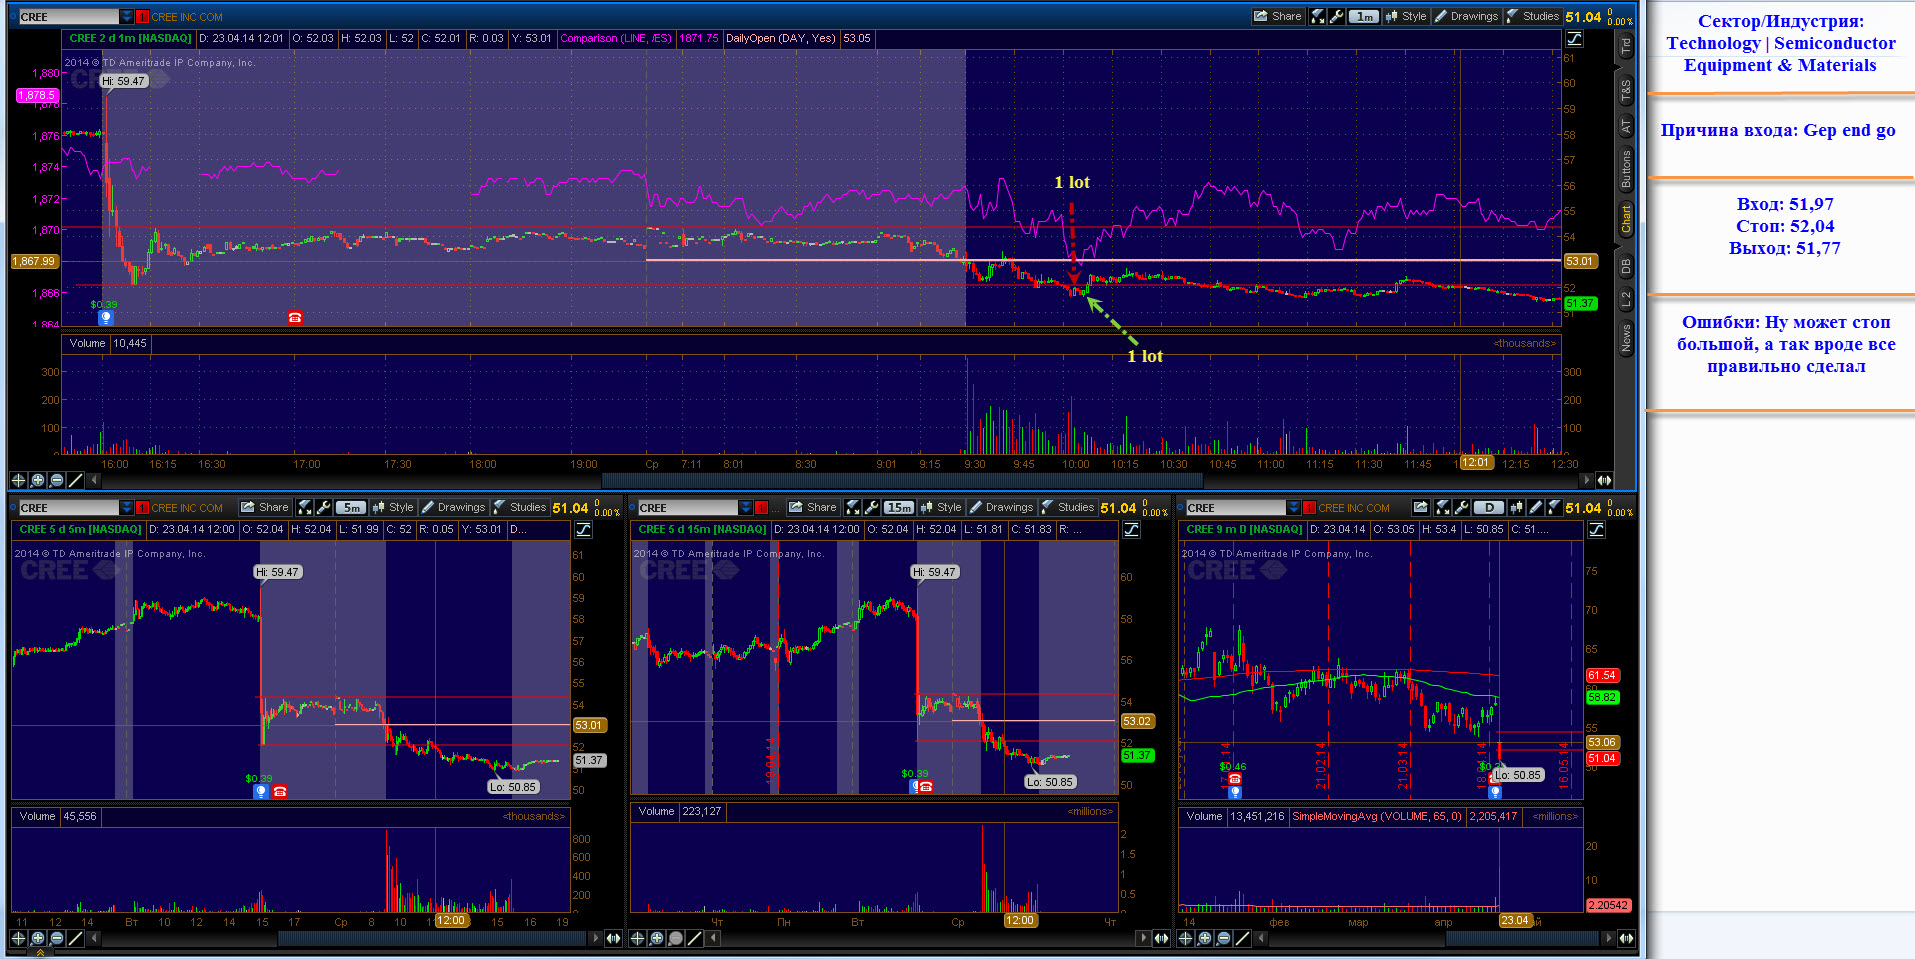1915x959 pixels.
Task: Click share icon in daily chart
Action: tap(1421, 507)
